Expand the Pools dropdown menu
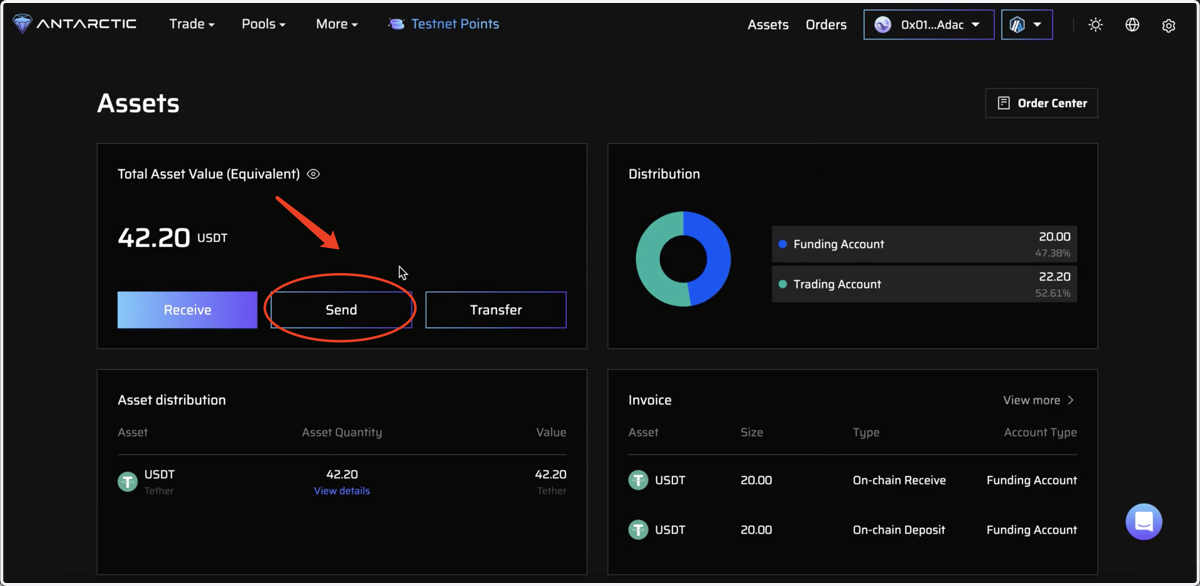 tap(264, 24)
